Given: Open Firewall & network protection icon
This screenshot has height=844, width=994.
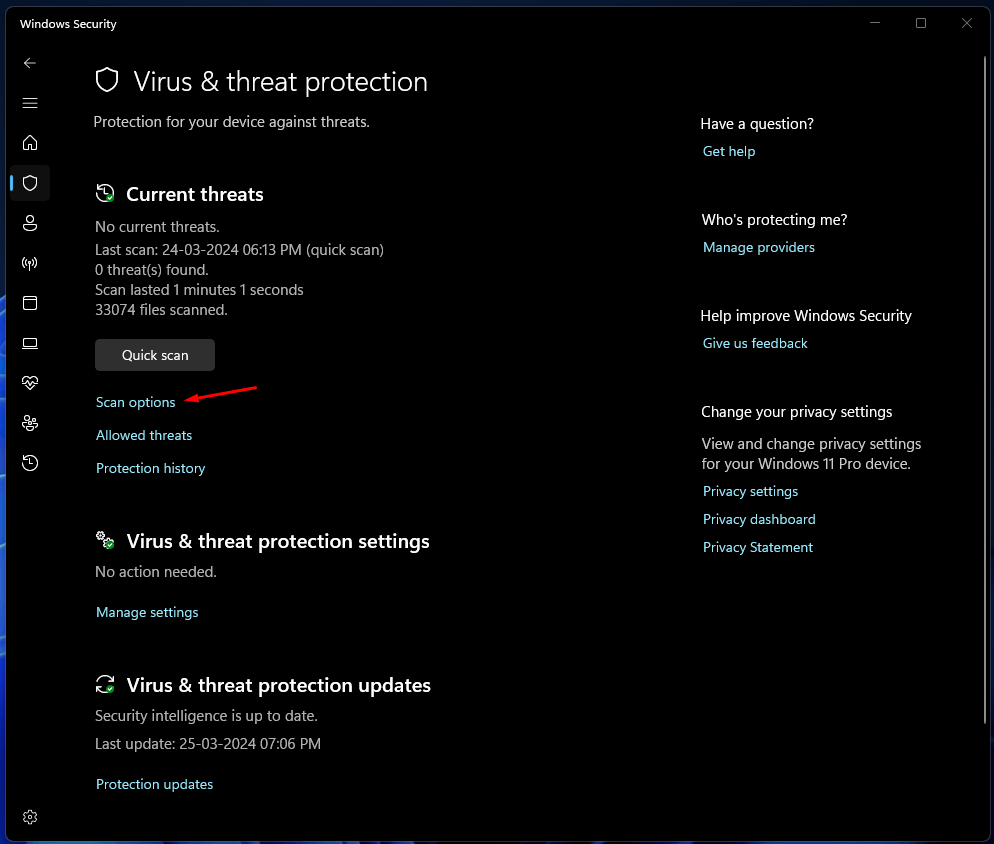Looking at the screenshot, I should pos(30,264).
